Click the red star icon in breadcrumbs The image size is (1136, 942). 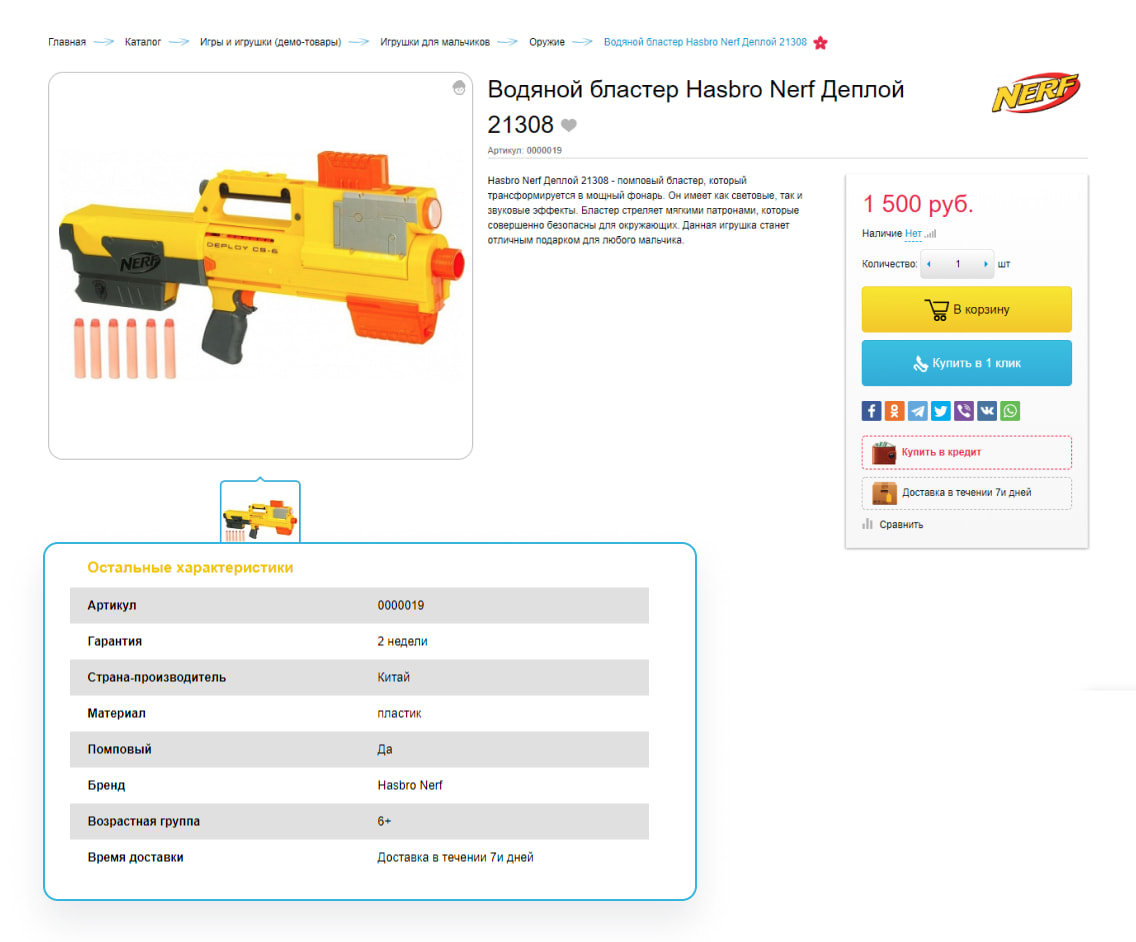point(820,43)
